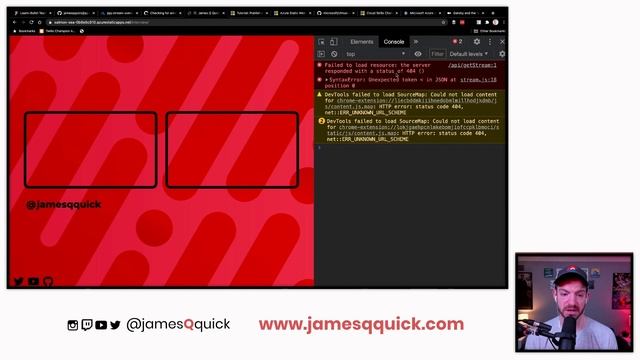Click the Instagram icon in the footer banner
Image resolution: width=640 pixels, height=360 pixels.
(73, 325)
